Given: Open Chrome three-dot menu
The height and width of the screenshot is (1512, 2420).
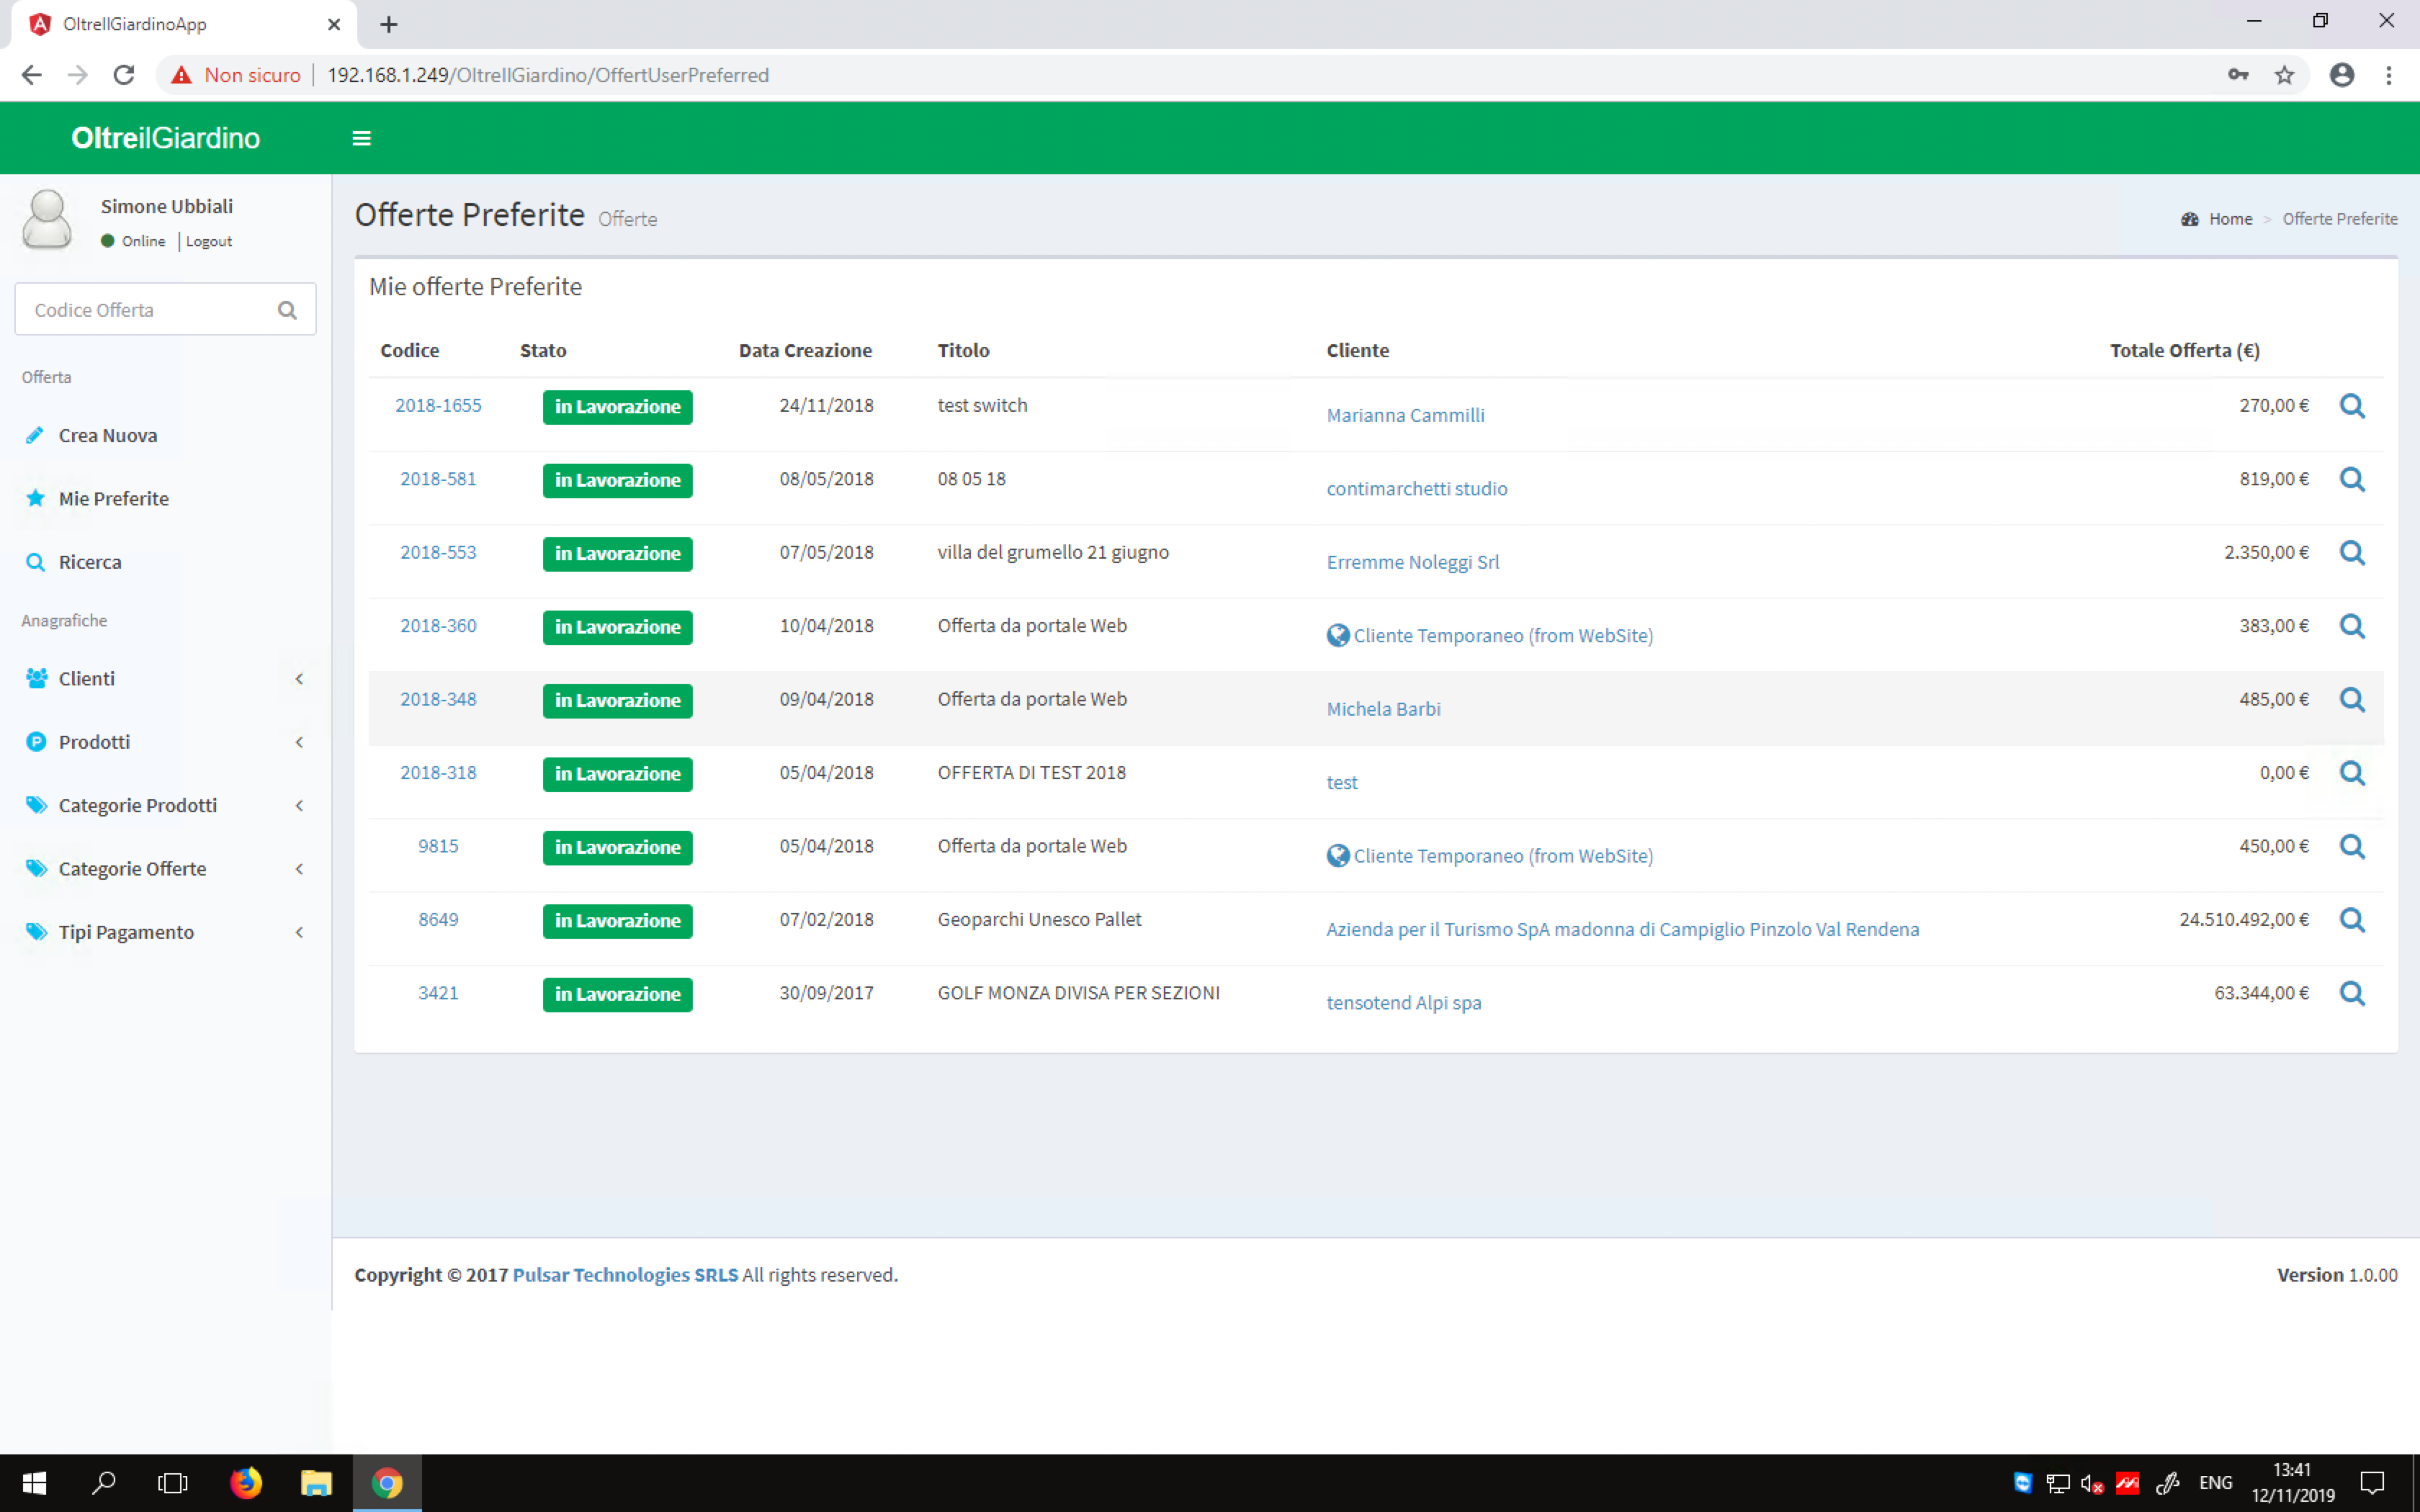Looking at the screenshot, I should tap(2389, 75).
